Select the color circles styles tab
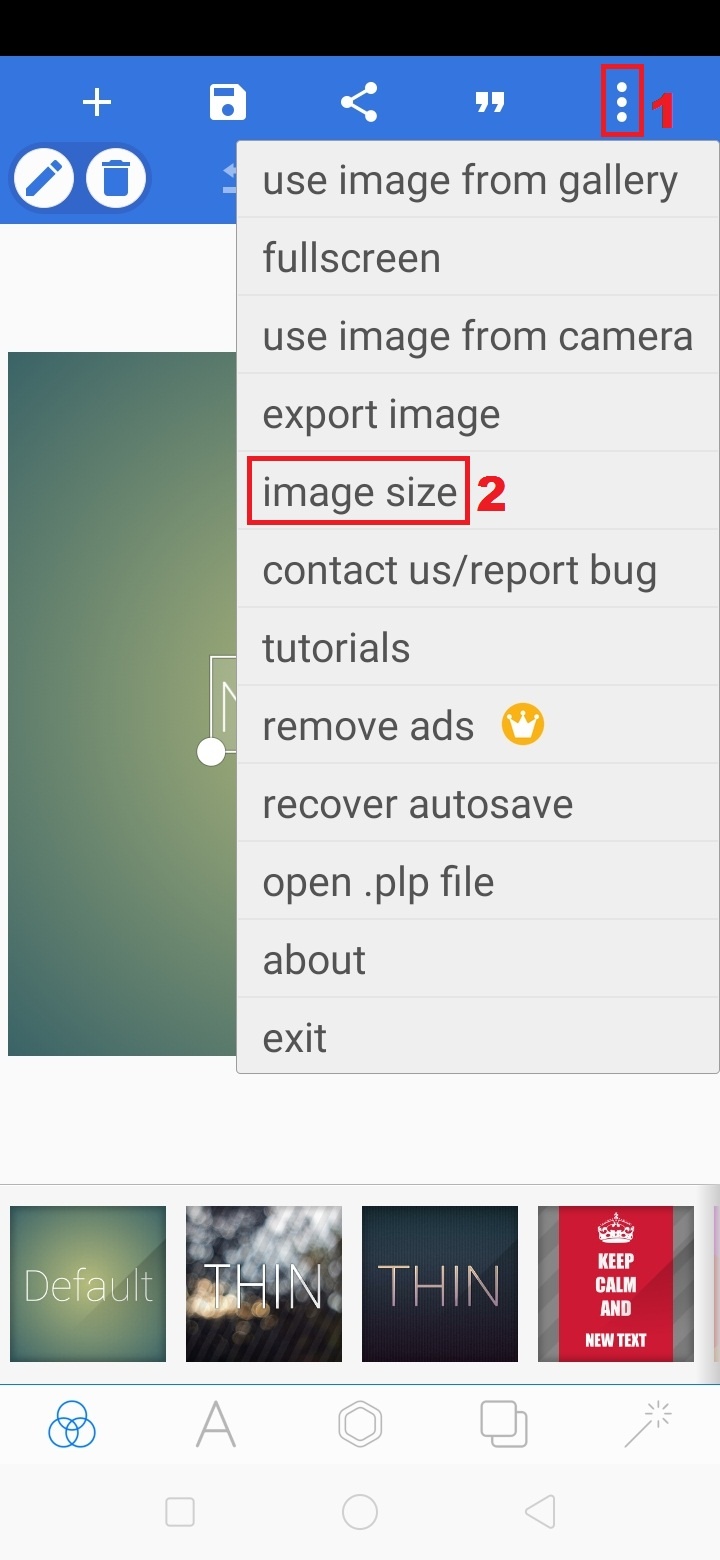Image resolution: width=720 pixels, height=1560 pixels. point(72,1424)
